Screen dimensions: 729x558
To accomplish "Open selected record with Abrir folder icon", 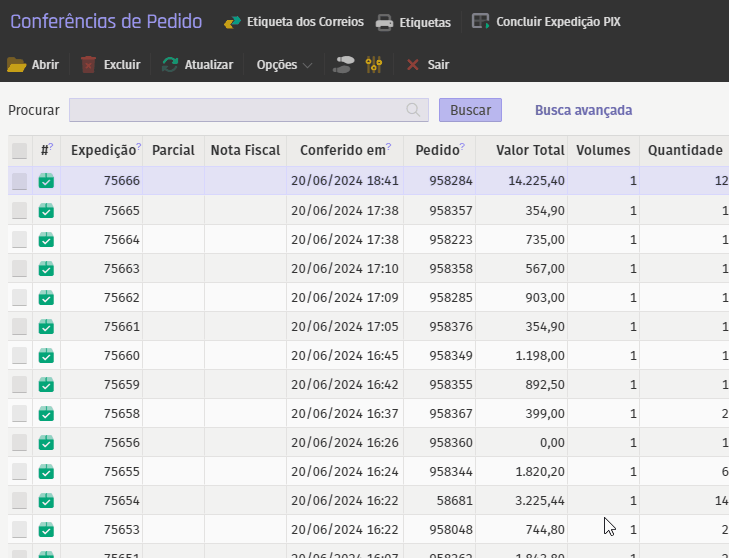I will [16, 65].
